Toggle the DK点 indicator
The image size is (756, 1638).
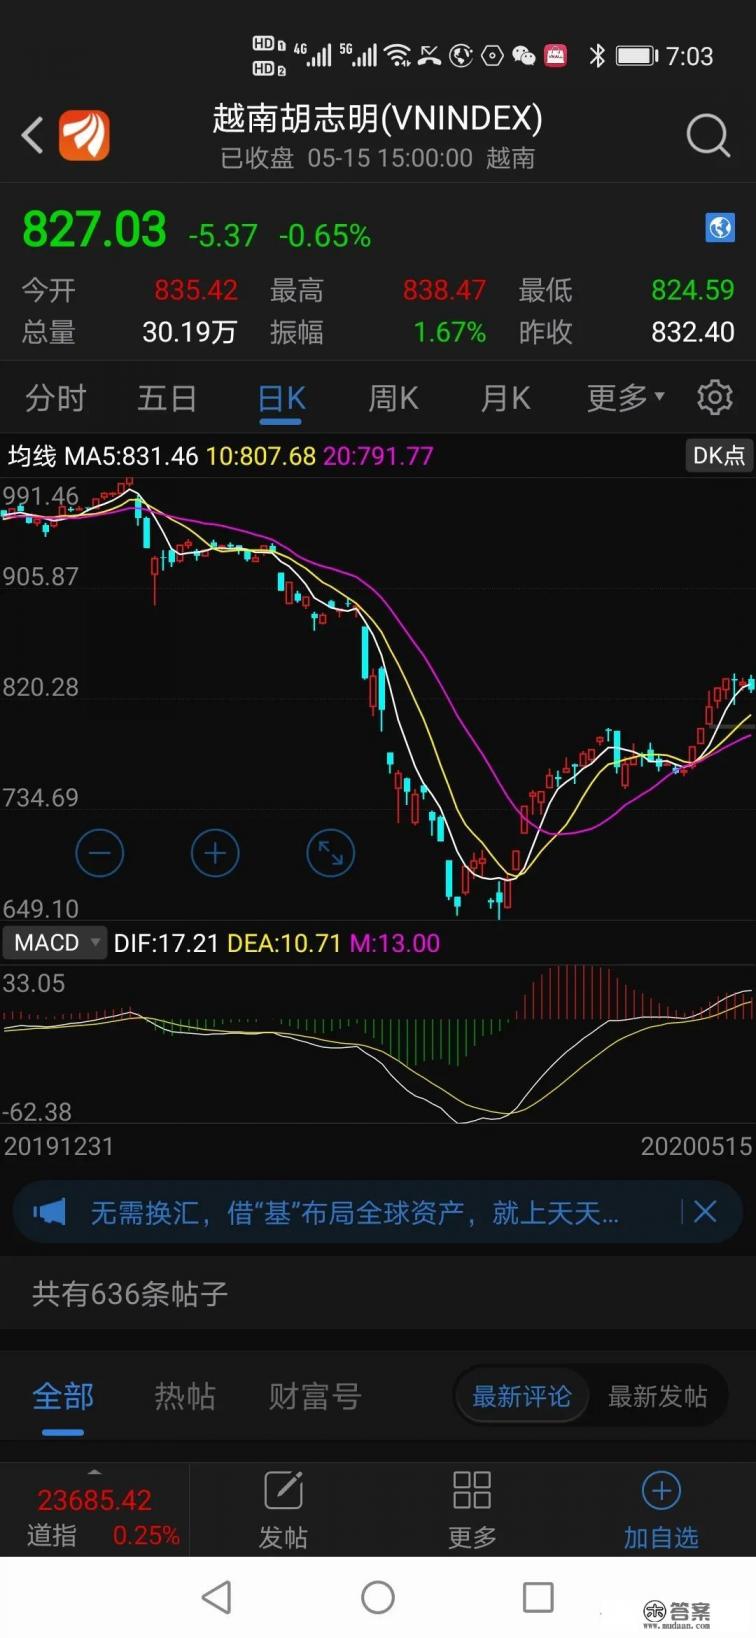[x=718, y=456]
